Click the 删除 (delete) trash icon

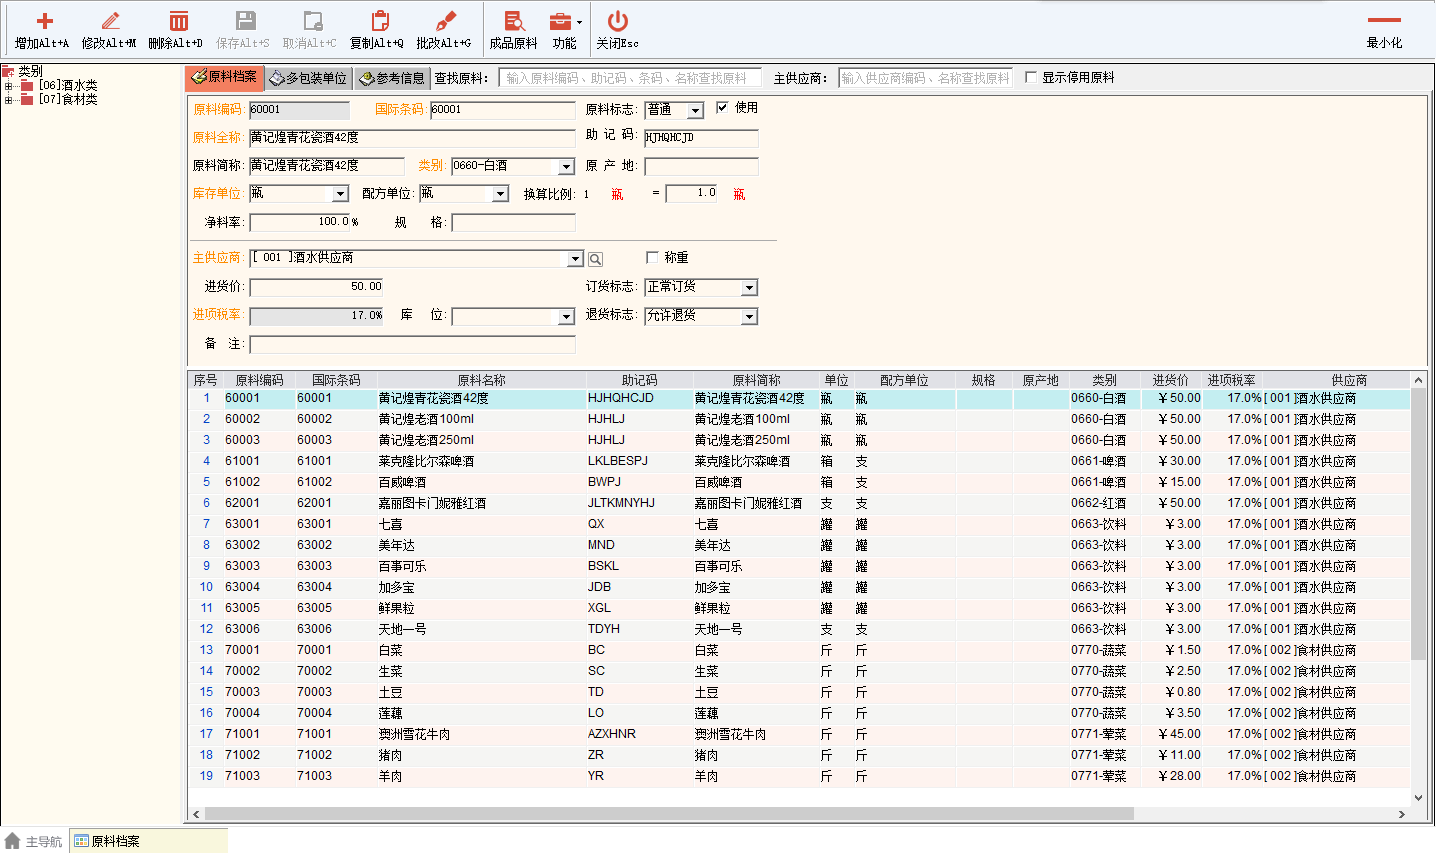(178, 21)
